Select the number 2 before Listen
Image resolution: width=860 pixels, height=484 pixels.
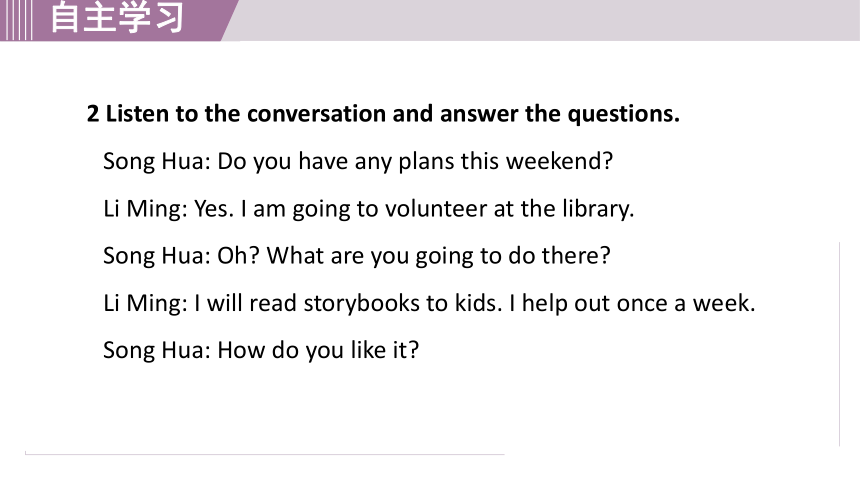click(93, 114)
